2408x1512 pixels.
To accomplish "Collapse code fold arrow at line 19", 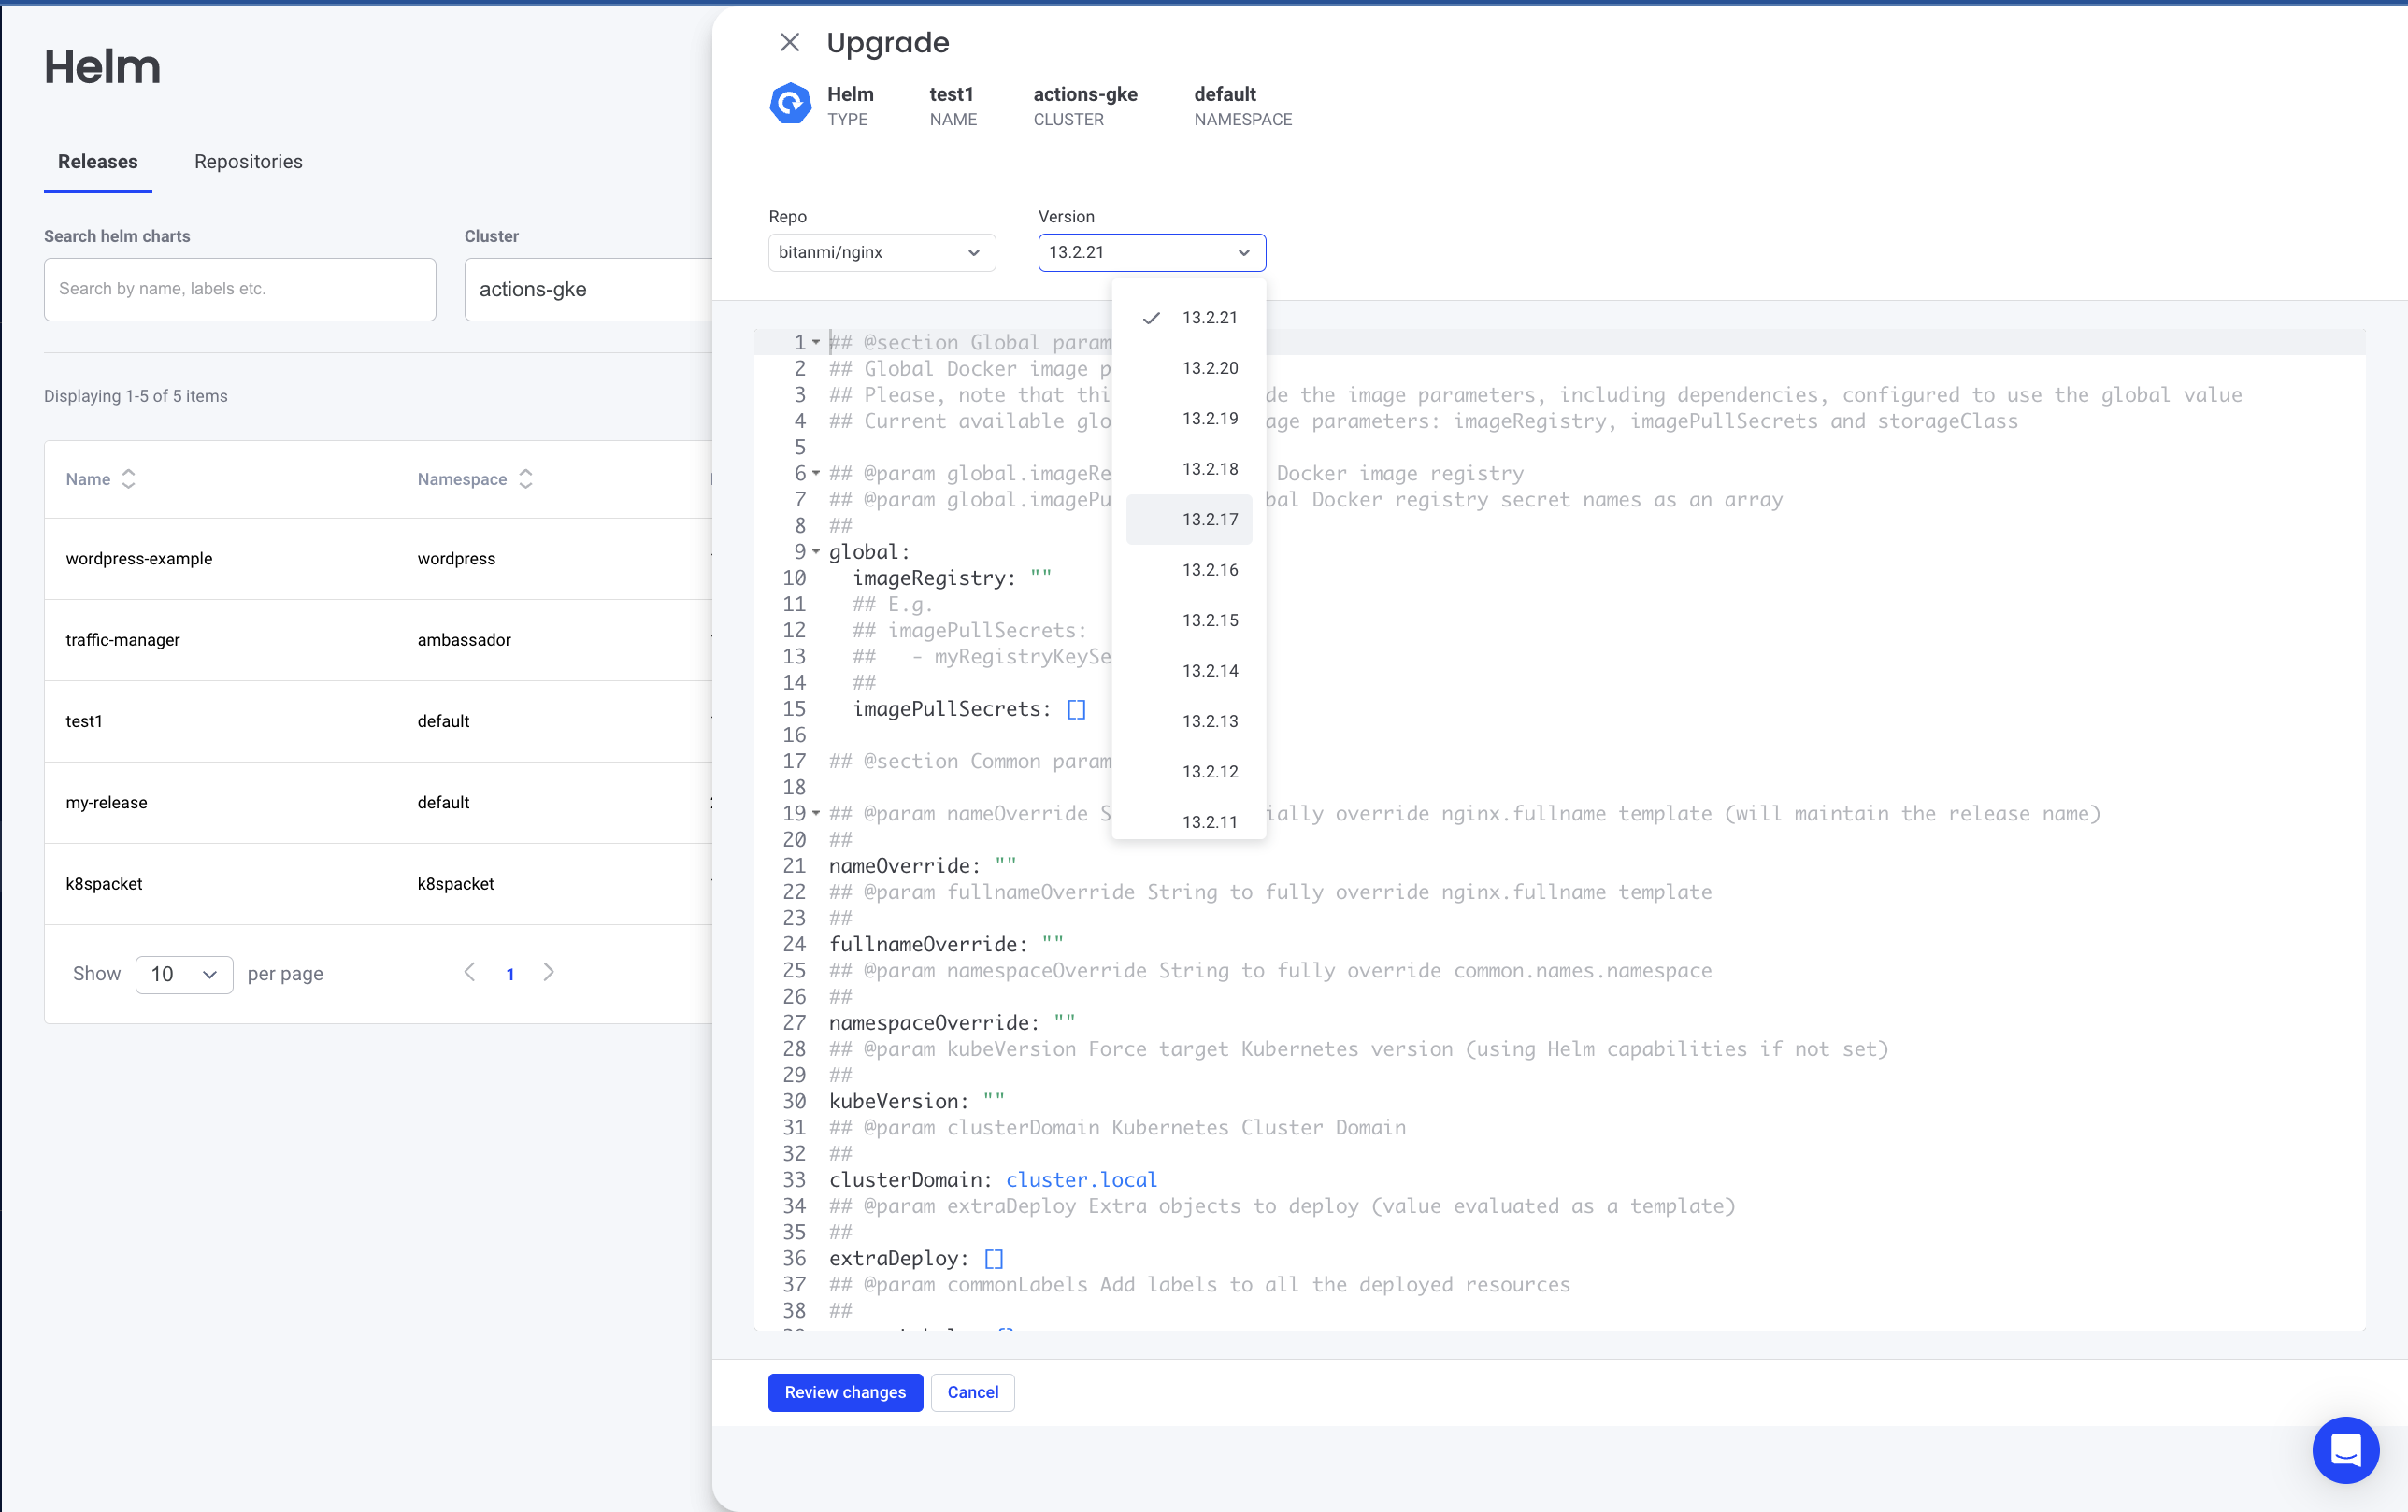I will coord(816,813).
